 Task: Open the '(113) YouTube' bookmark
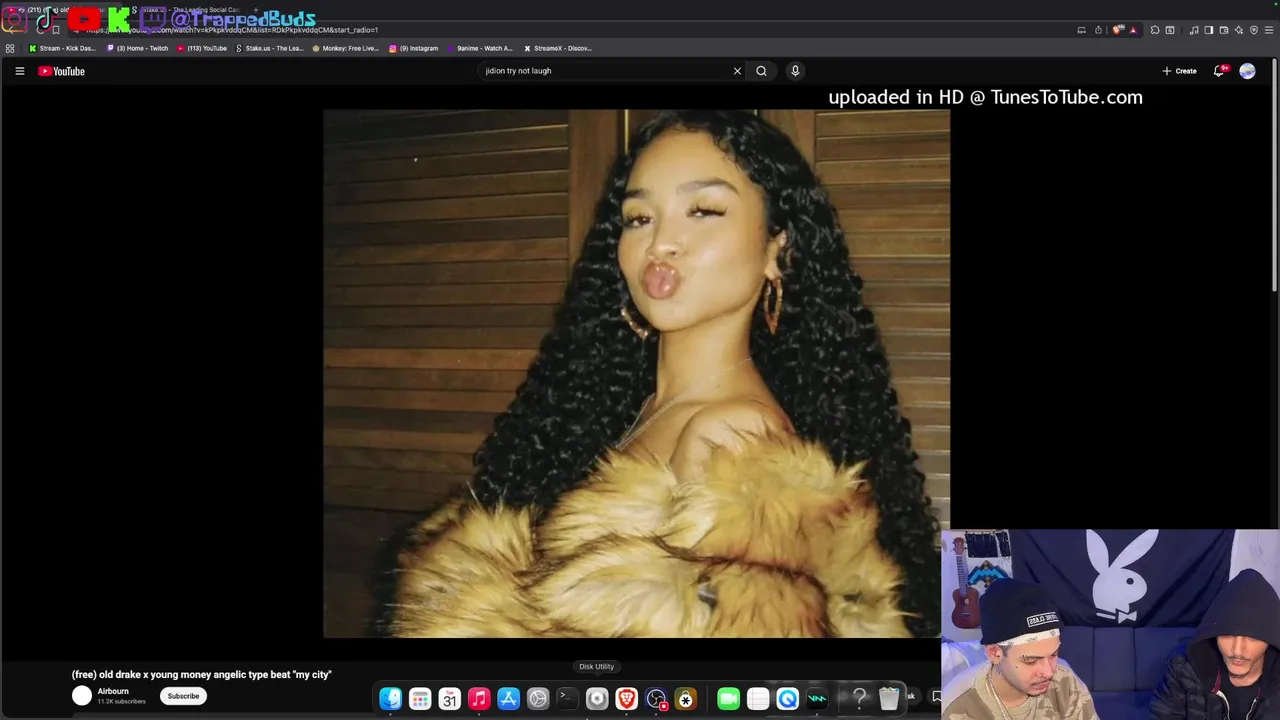click(202, 48)
